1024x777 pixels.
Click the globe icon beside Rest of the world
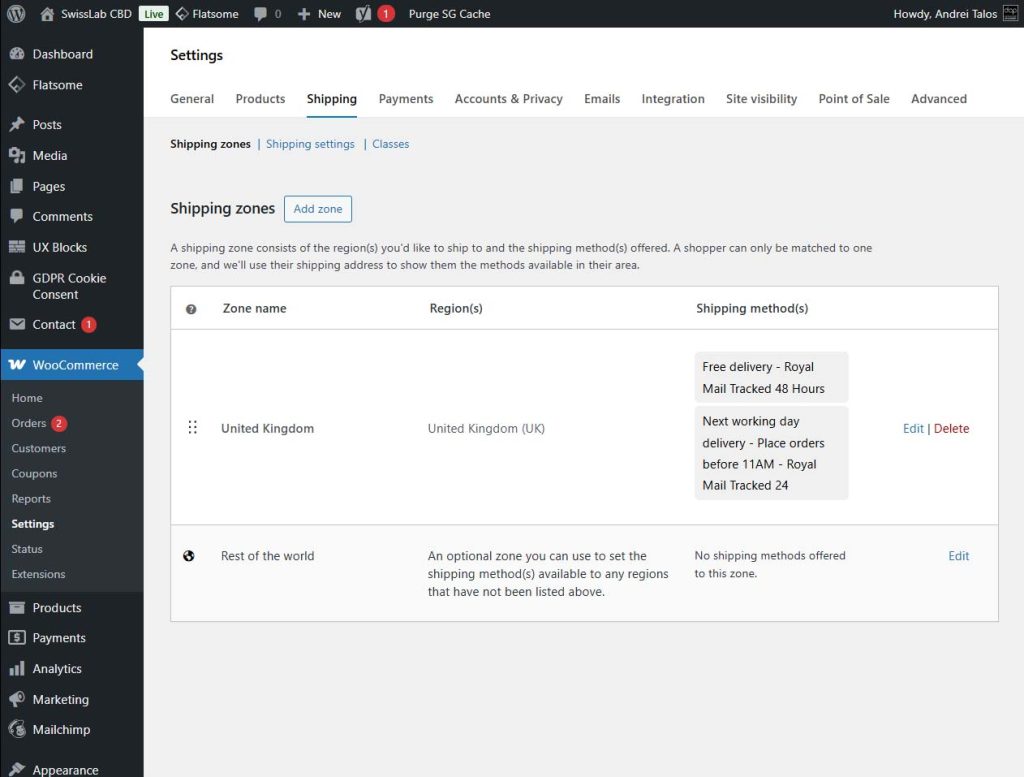point(191,555)
